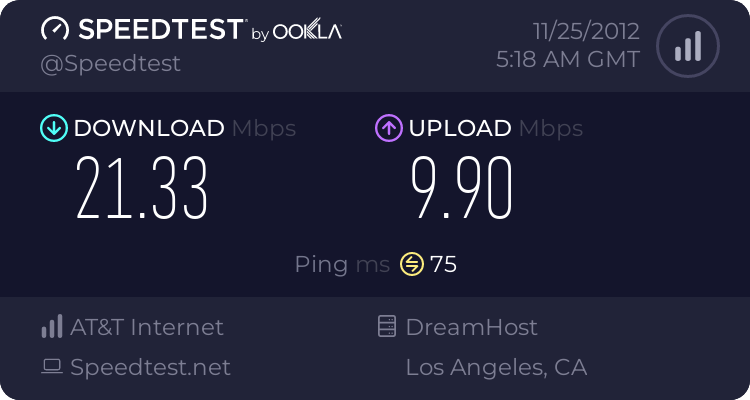The image size is (750, 400).
Task: Click the 11/25/2012 date text
Action: coord(586,32)
